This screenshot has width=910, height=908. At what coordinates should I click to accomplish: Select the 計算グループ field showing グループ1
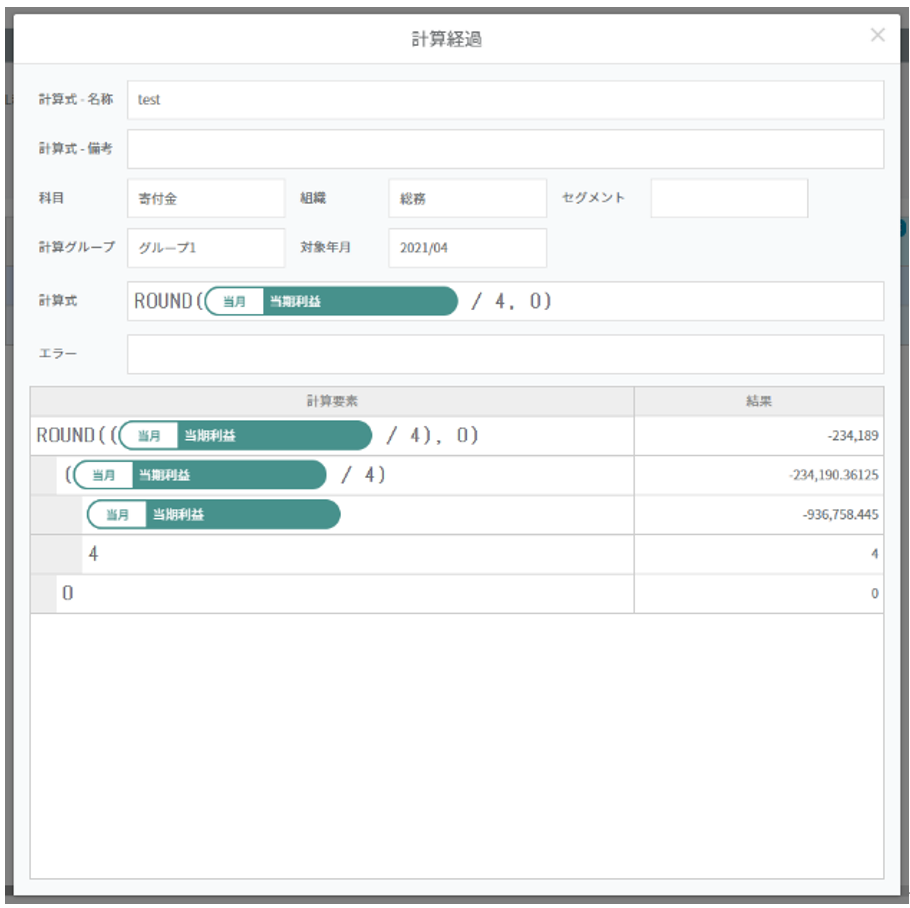[206, 248]
